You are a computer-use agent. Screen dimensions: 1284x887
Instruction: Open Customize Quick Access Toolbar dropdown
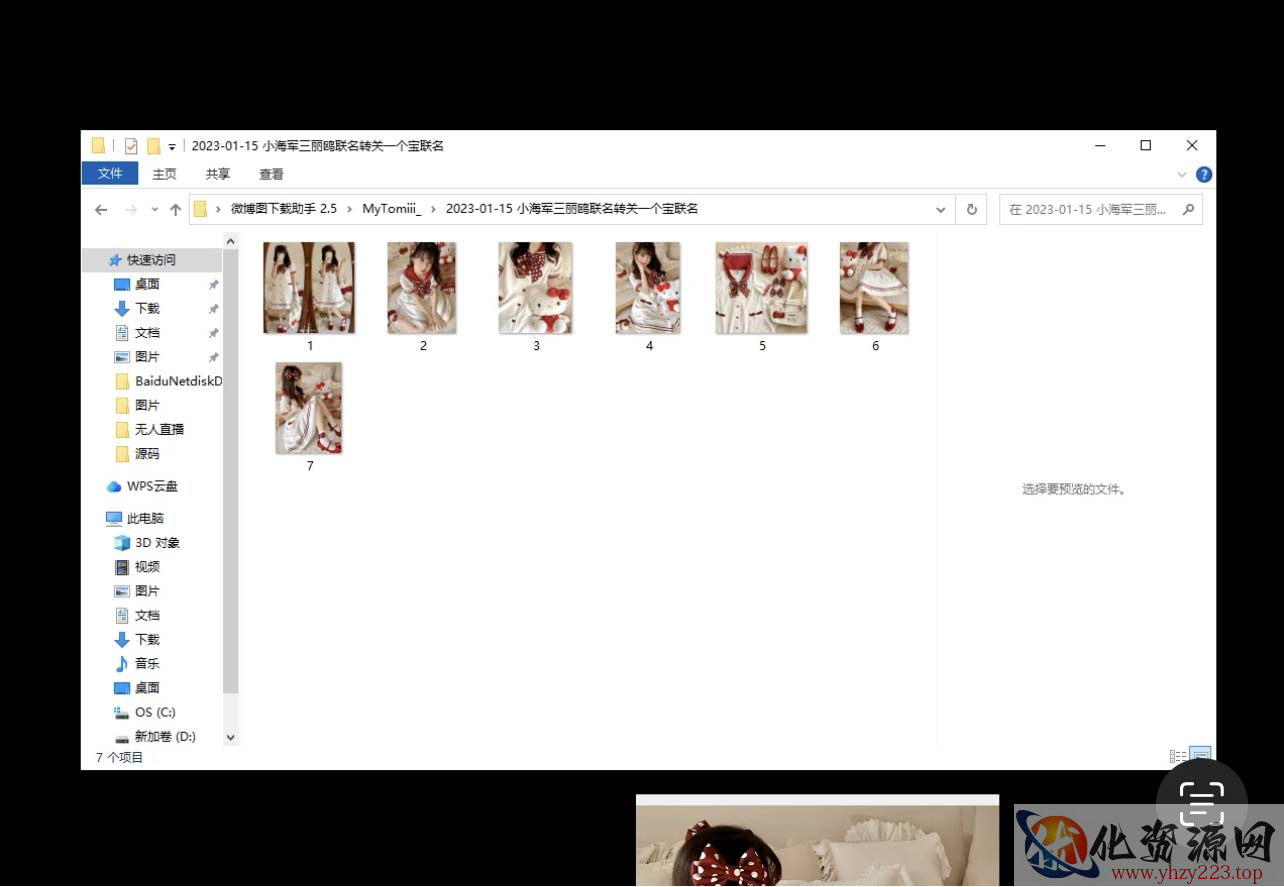tap(172, 147)
